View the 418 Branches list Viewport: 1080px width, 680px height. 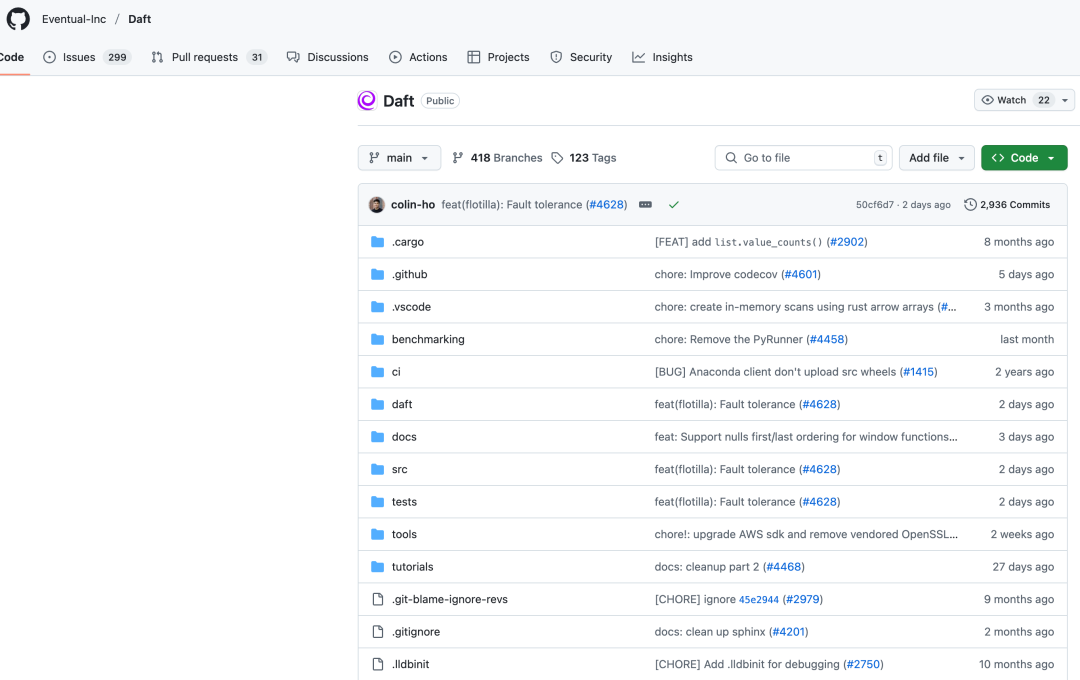(497, 158)
